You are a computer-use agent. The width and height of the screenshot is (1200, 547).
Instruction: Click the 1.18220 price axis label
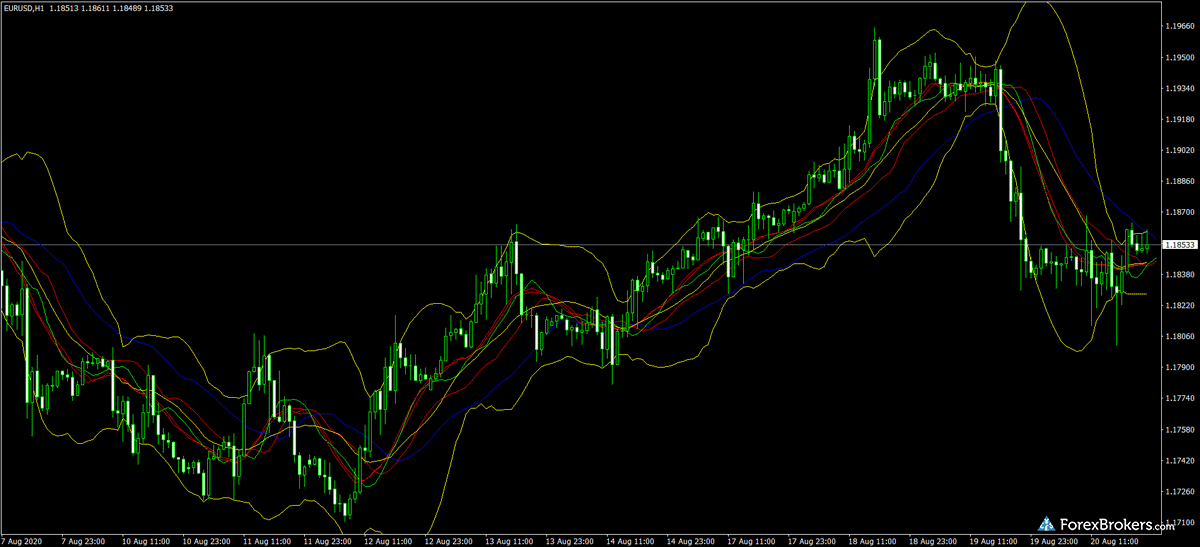[x=1176, y=305]
